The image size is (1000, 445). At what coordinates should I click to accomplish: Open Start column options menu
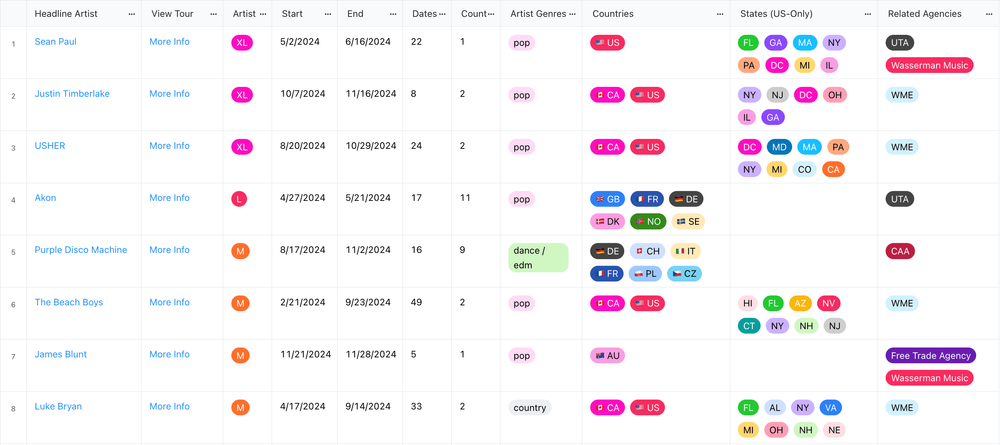coord(328,13)
